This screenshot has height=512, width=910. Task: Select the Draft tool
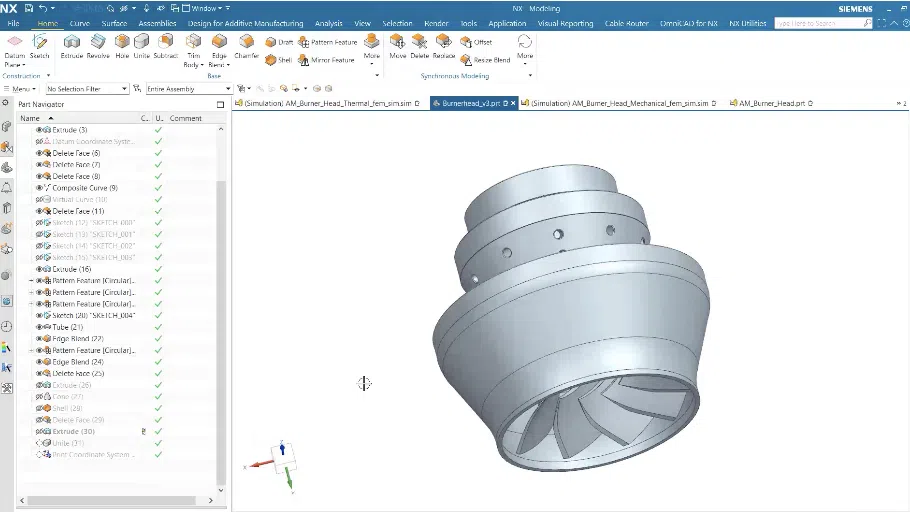tap(279, 42)
